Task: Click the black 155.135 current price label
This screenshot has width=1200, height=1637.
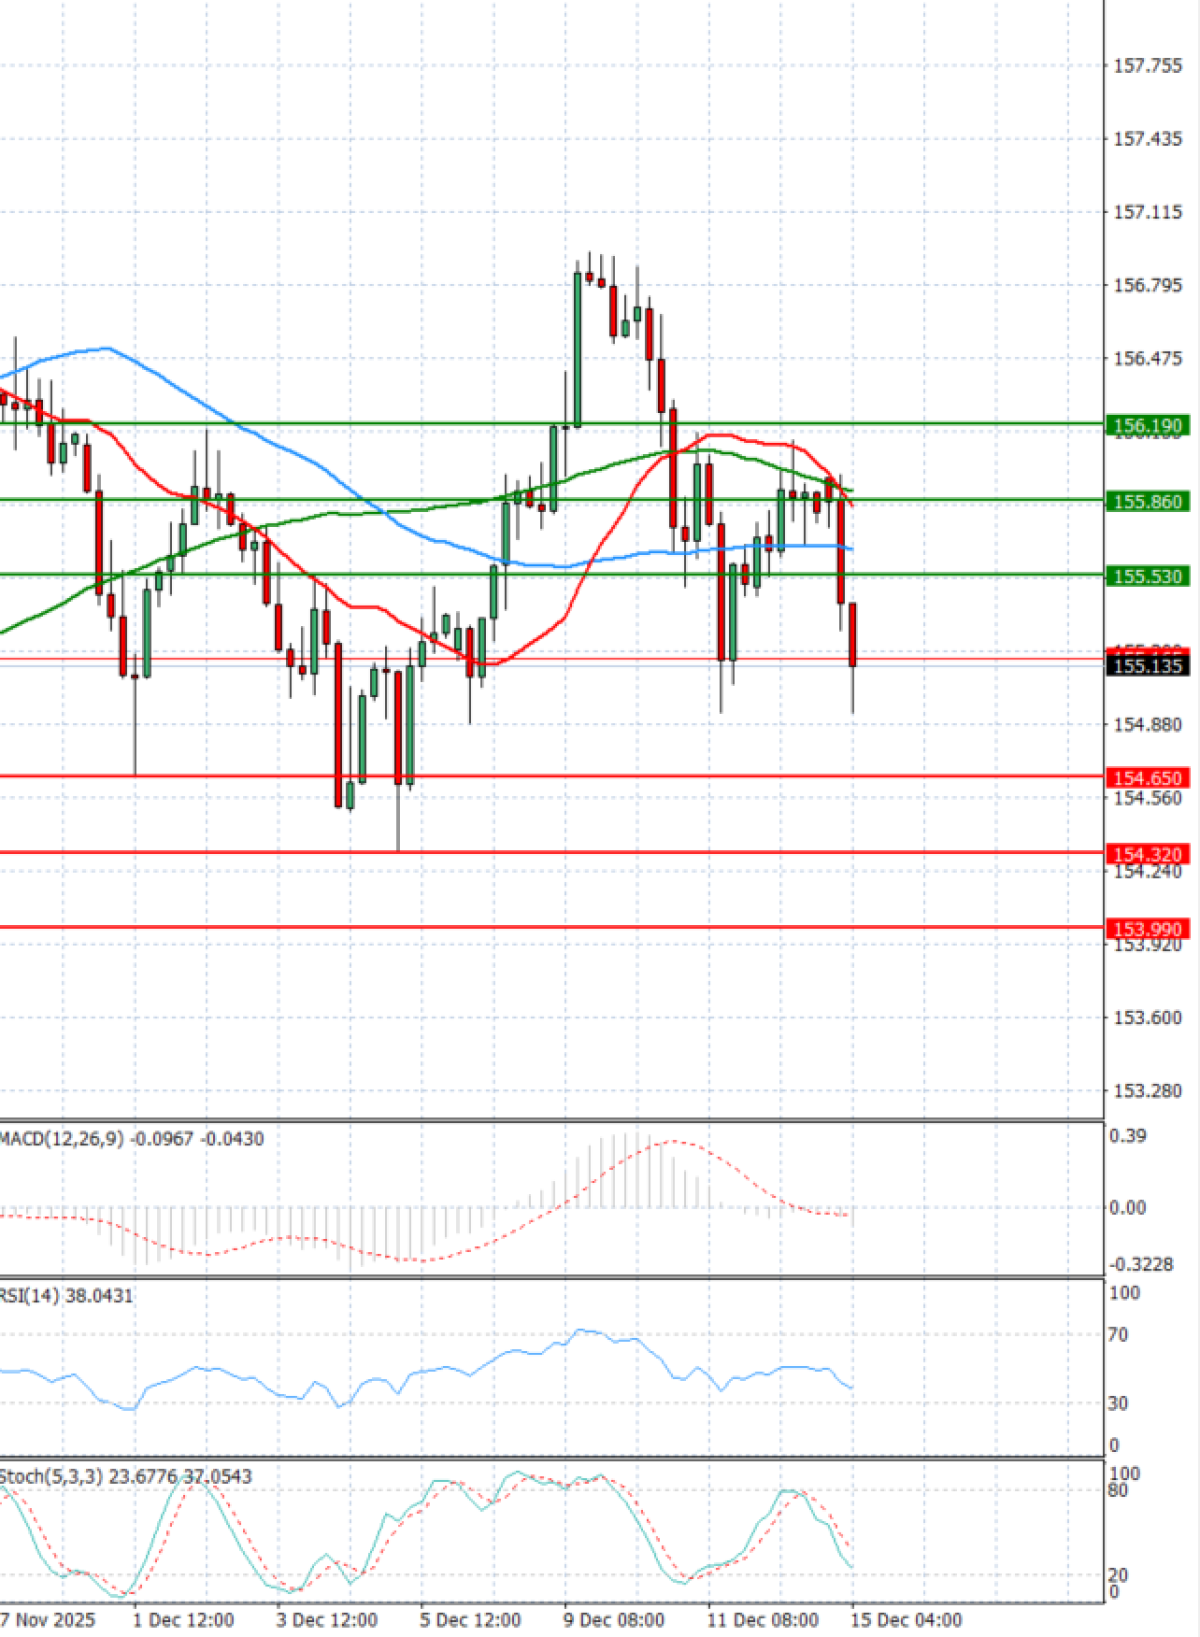Action: tap(1147, 666)
